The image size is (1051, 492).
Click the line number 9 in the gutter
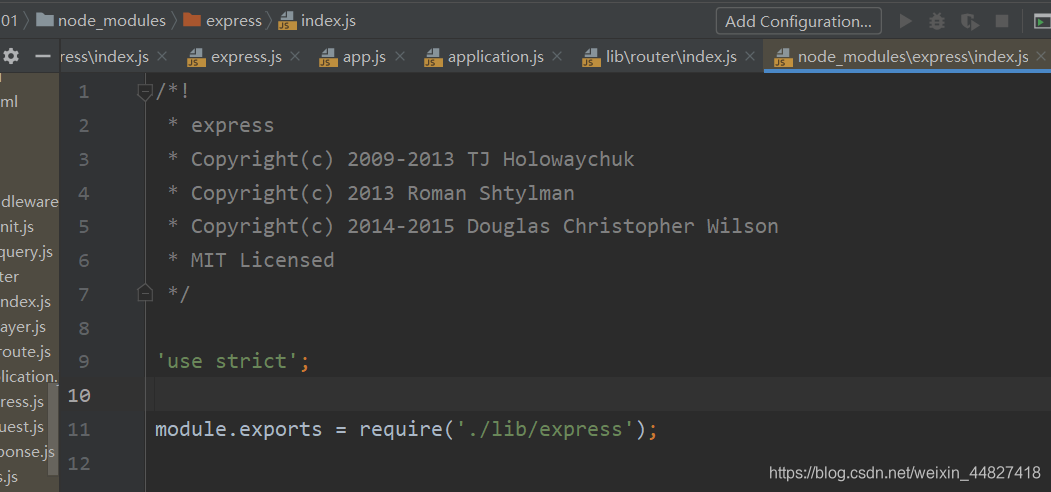pos(83,362)
